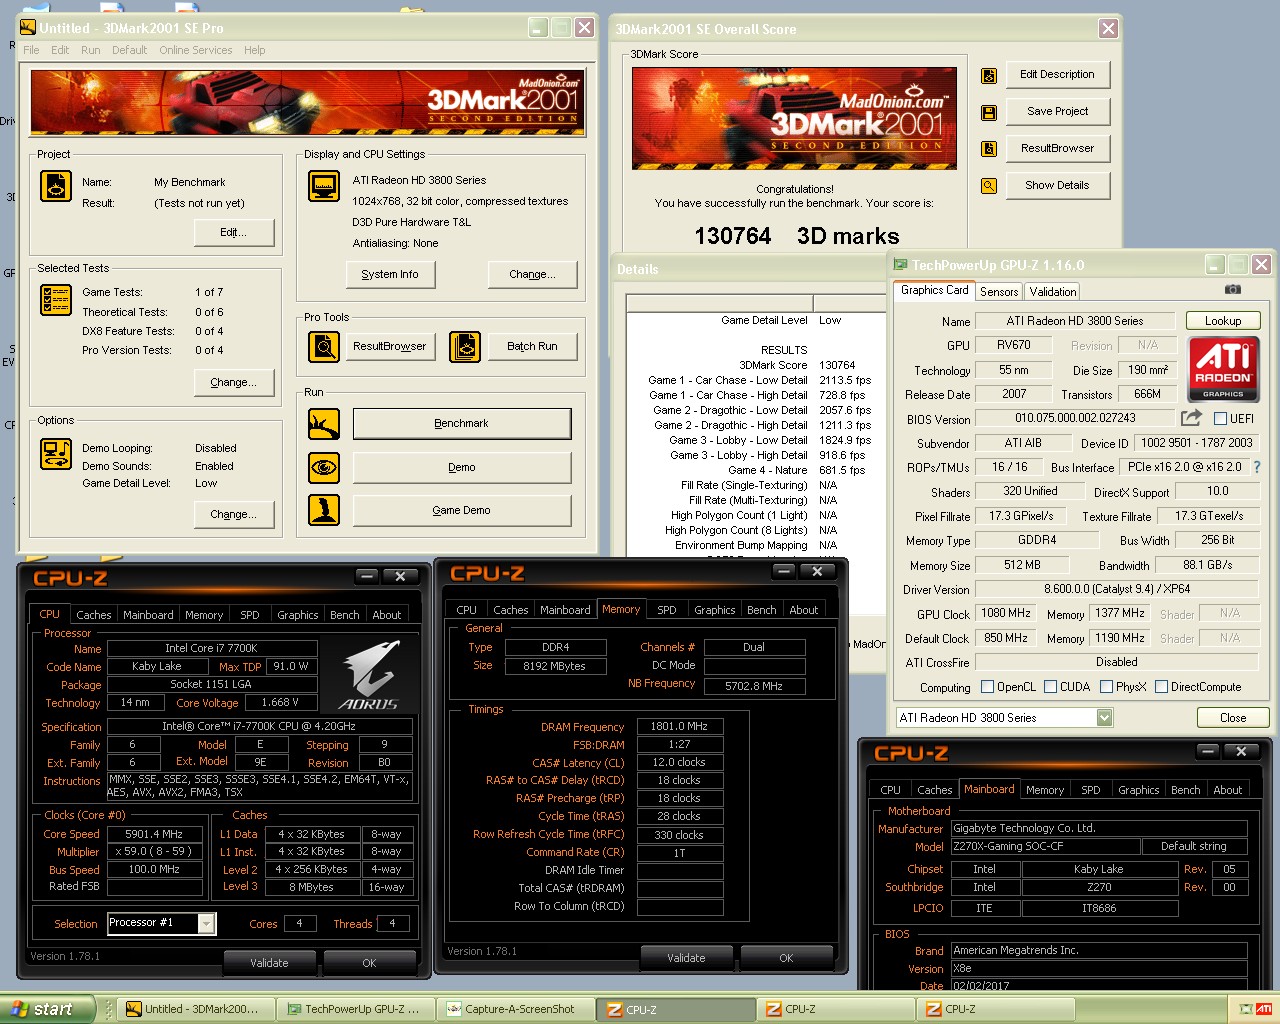Open the Processor #1 selection dropdown
This screenshot has width=1280, height=1024.
pos(206,924)
